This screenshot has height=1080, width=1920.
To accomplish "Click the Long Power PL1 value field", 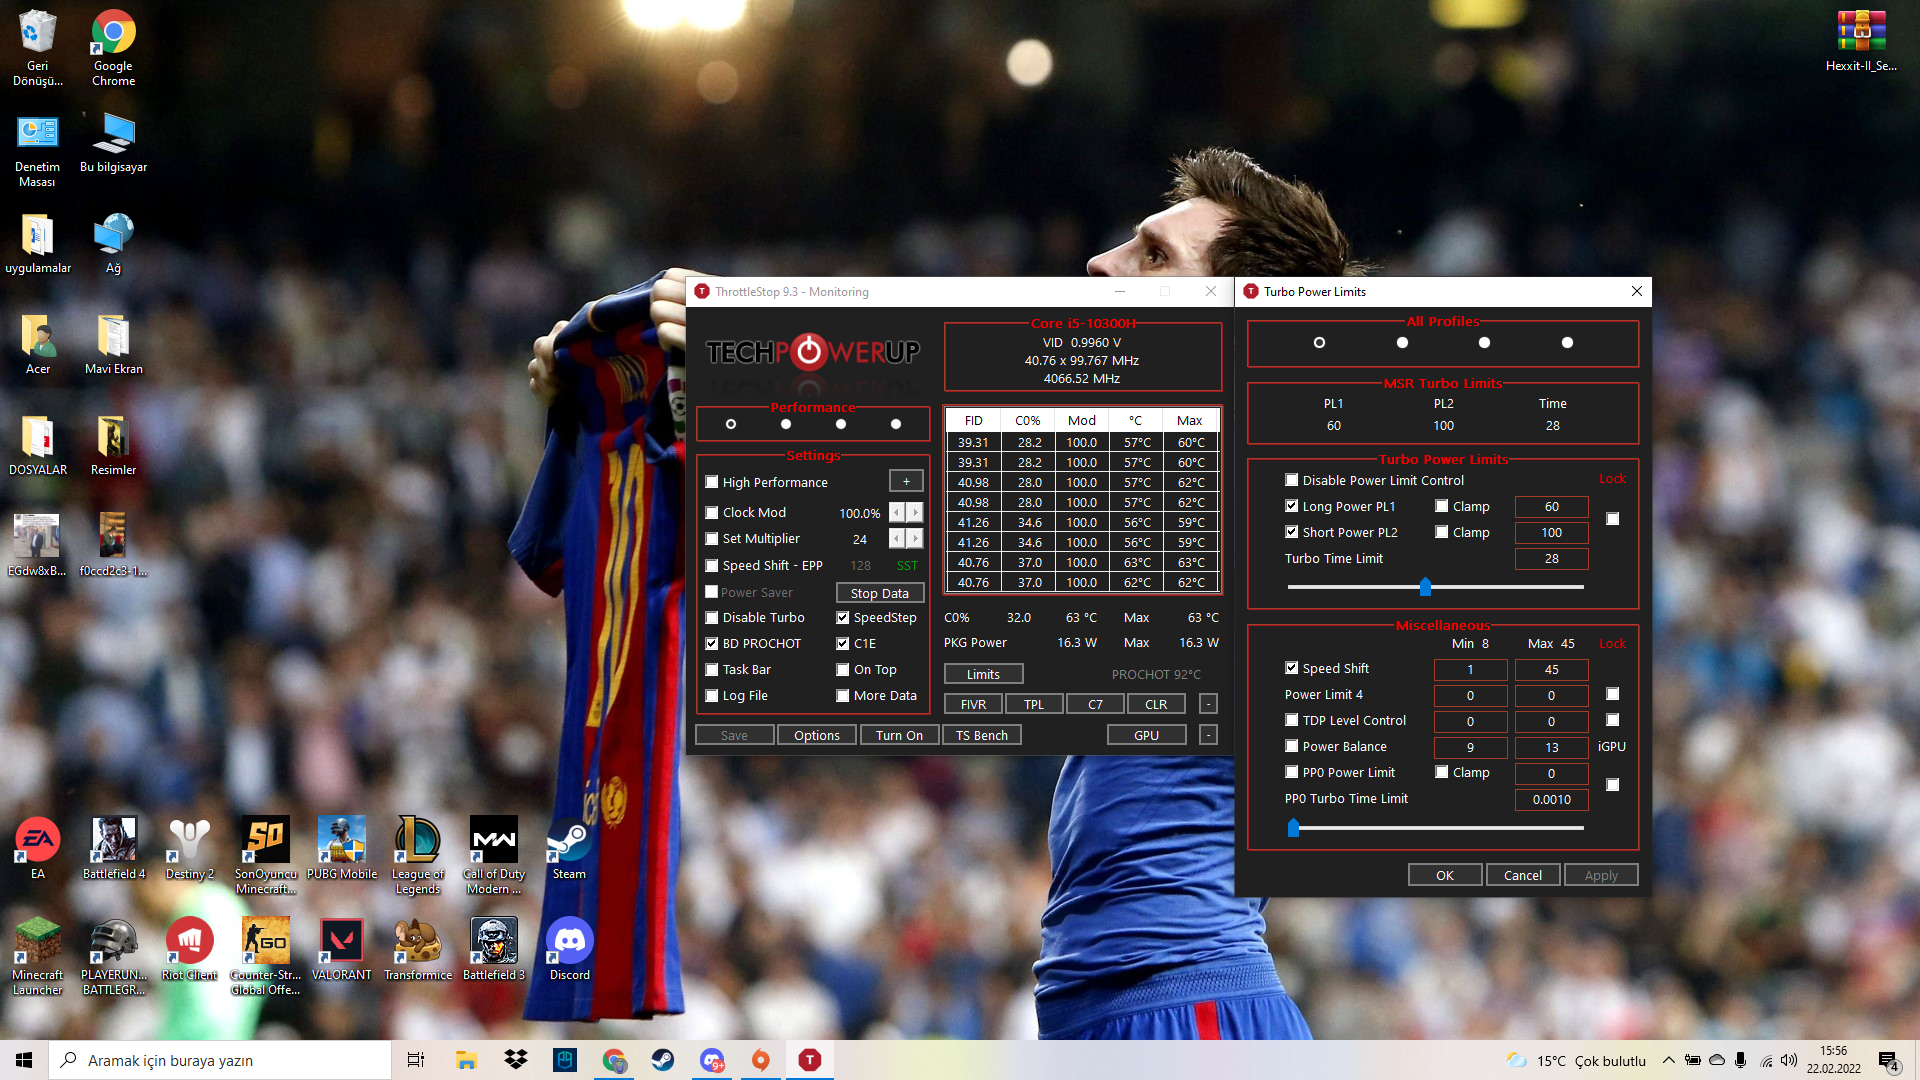I will pos(1551,507).
